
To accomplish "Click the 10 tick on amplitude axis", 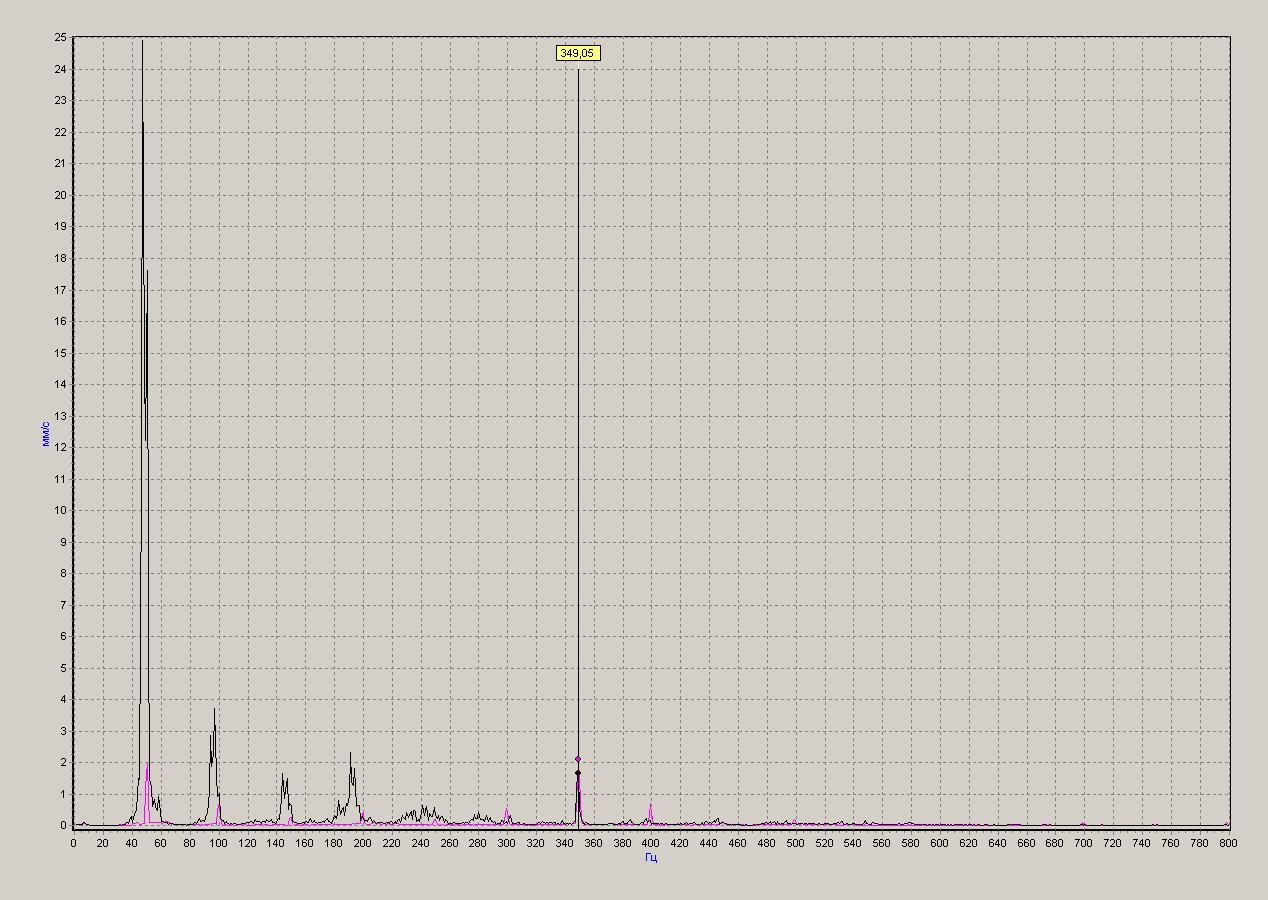I will click(x=61, y=511).
